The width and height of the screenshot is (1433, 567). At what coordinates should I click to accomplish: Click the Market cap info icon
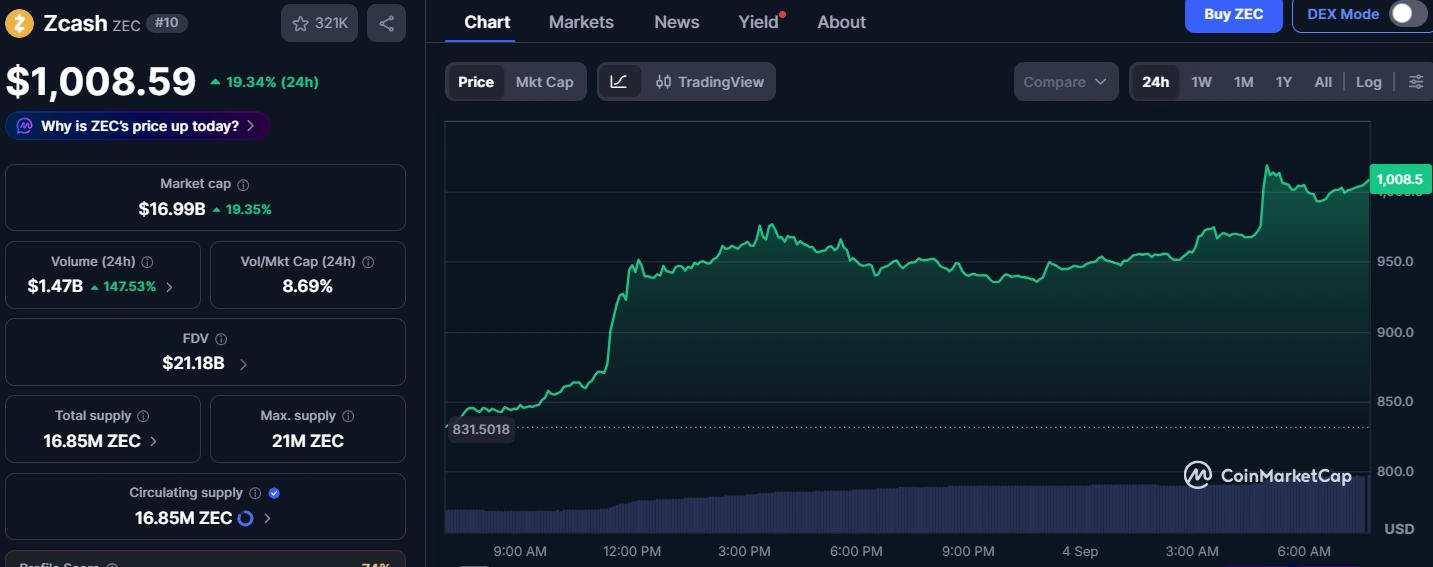[x=243, y=185]
